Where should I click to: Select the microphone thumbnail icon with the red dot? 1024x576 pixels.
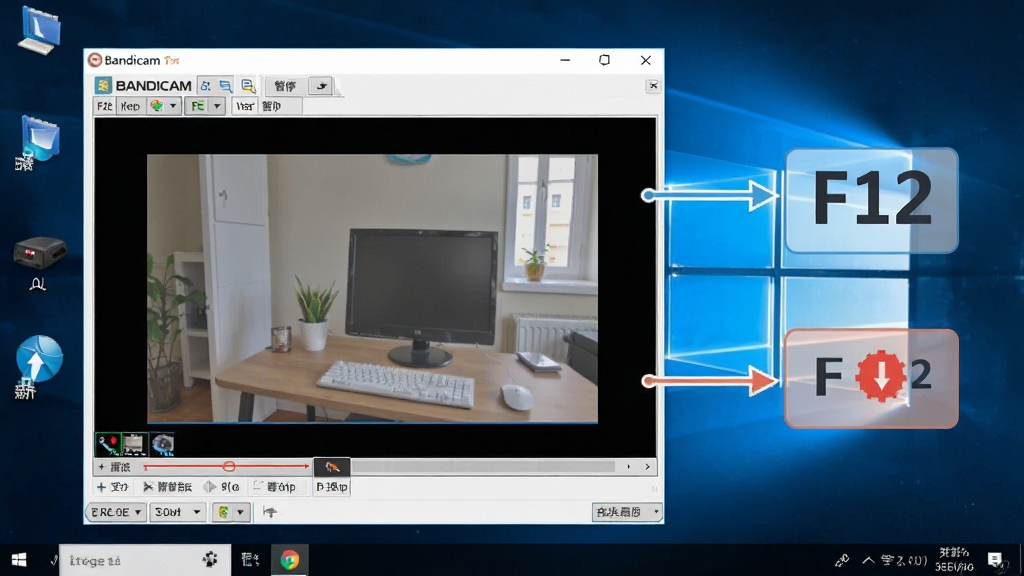(108, 444)
